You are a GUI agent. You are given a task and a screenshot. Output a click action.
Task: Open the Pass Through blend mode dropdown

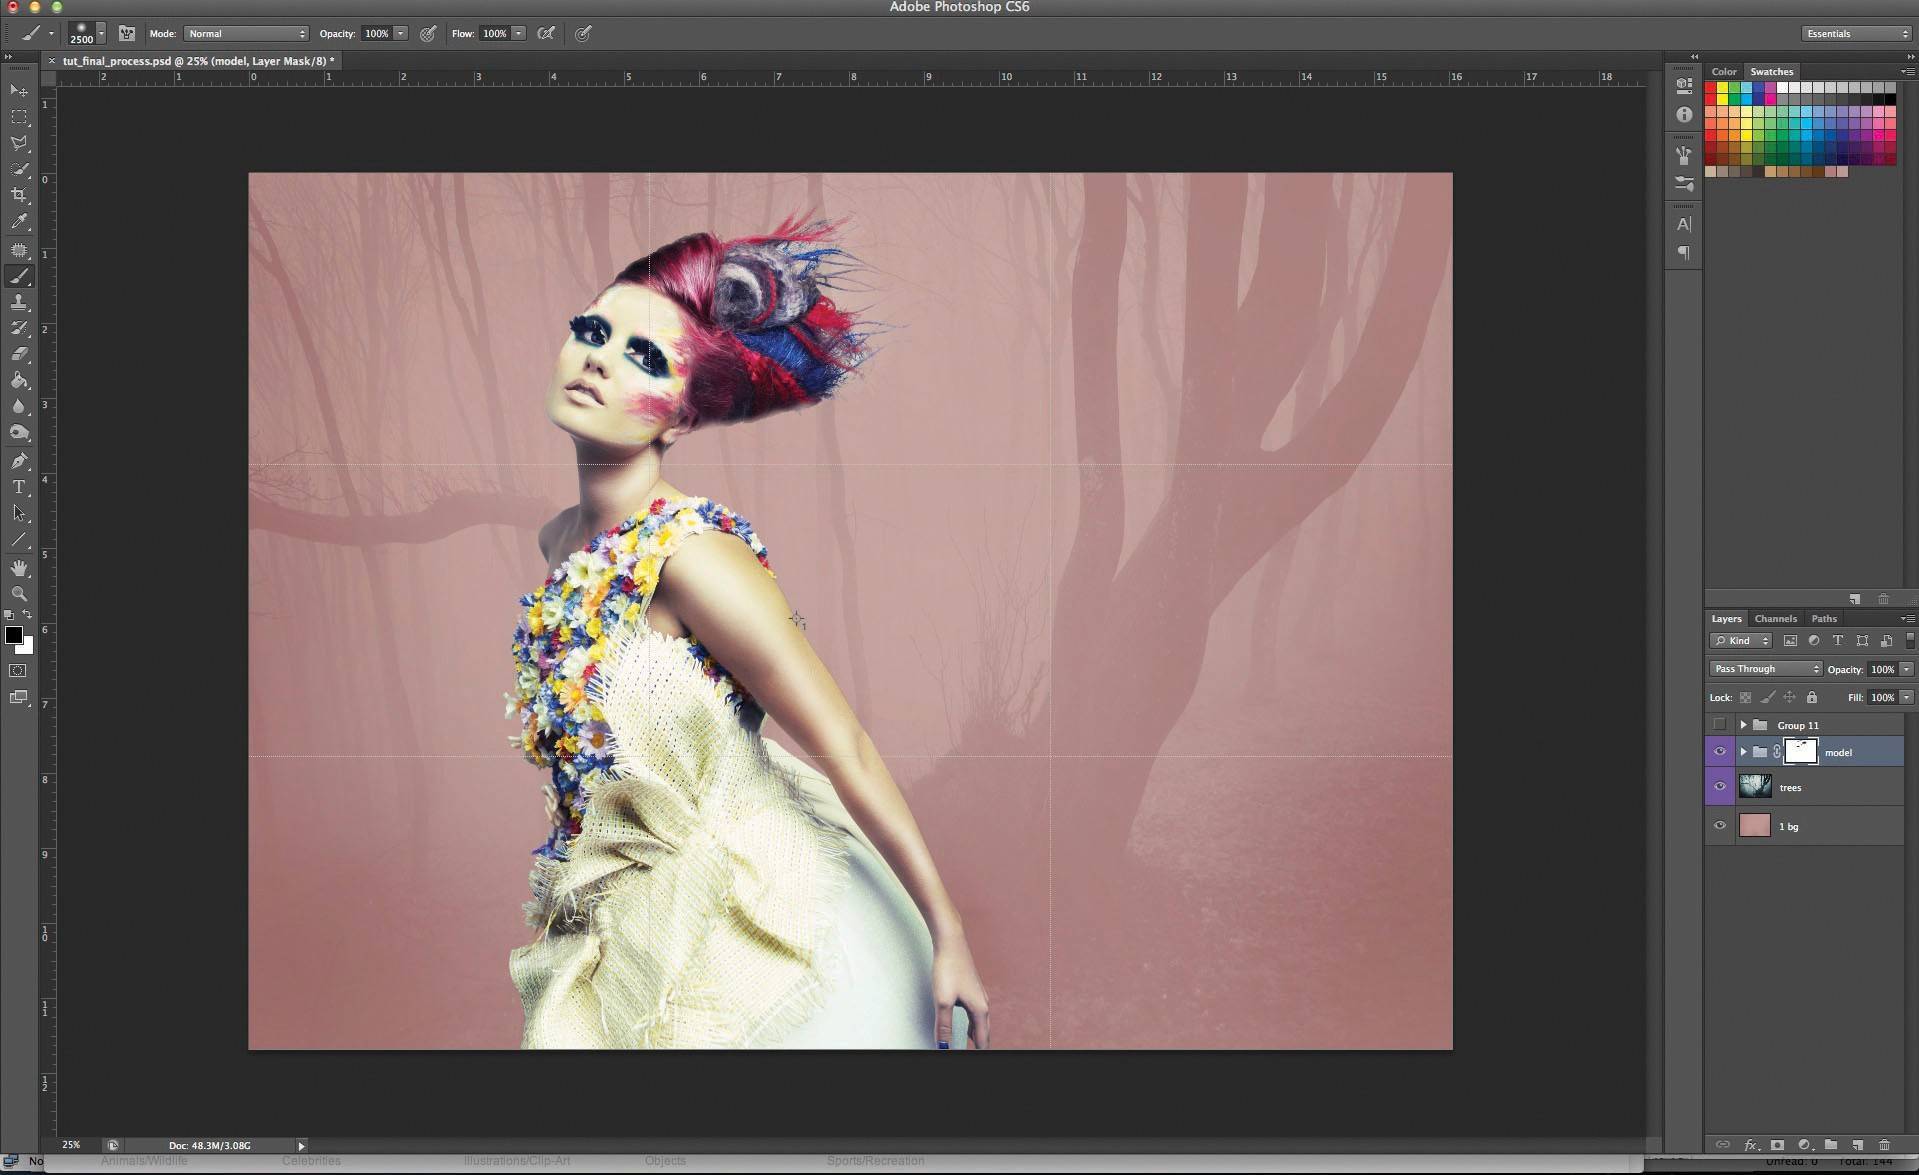[x=1766, y=669]
